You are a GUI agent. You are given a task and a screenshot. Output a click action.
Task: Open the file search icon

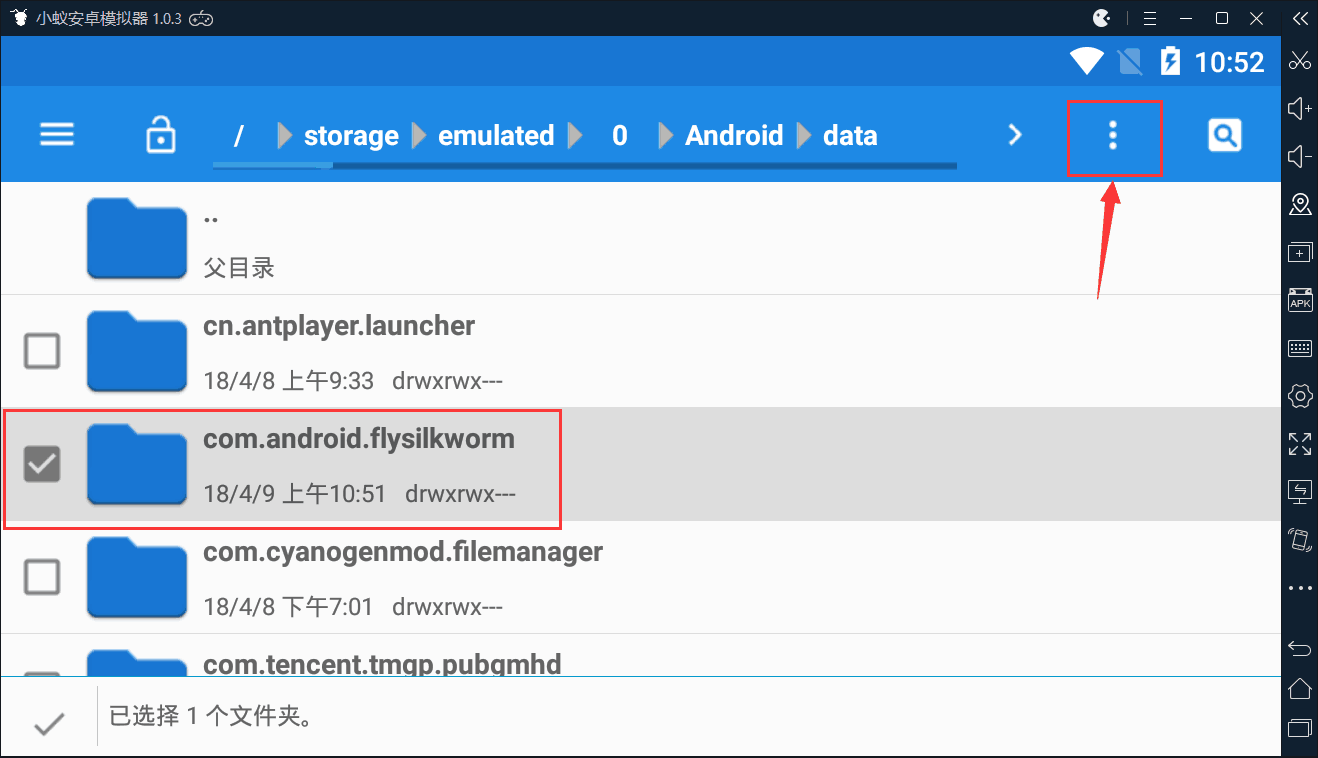(x=1224, y=135)
